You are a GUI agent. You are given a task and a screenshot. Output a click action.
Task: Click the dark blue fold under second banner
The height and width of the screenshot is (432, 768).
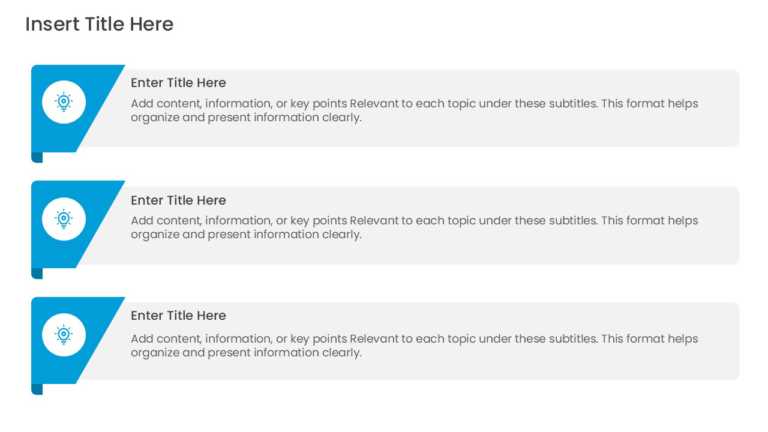coord(37,273)
